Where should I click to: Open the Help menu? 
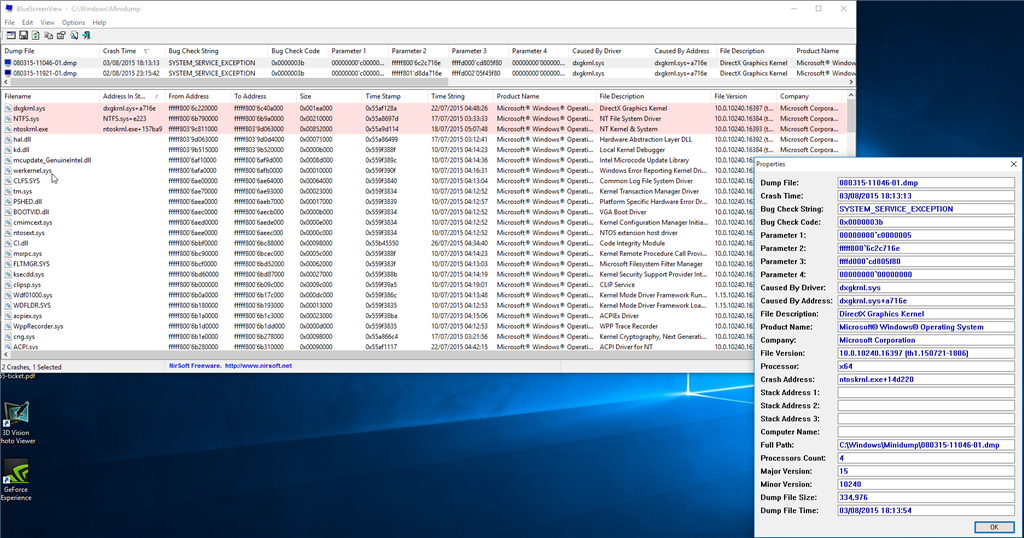(99, 22)
